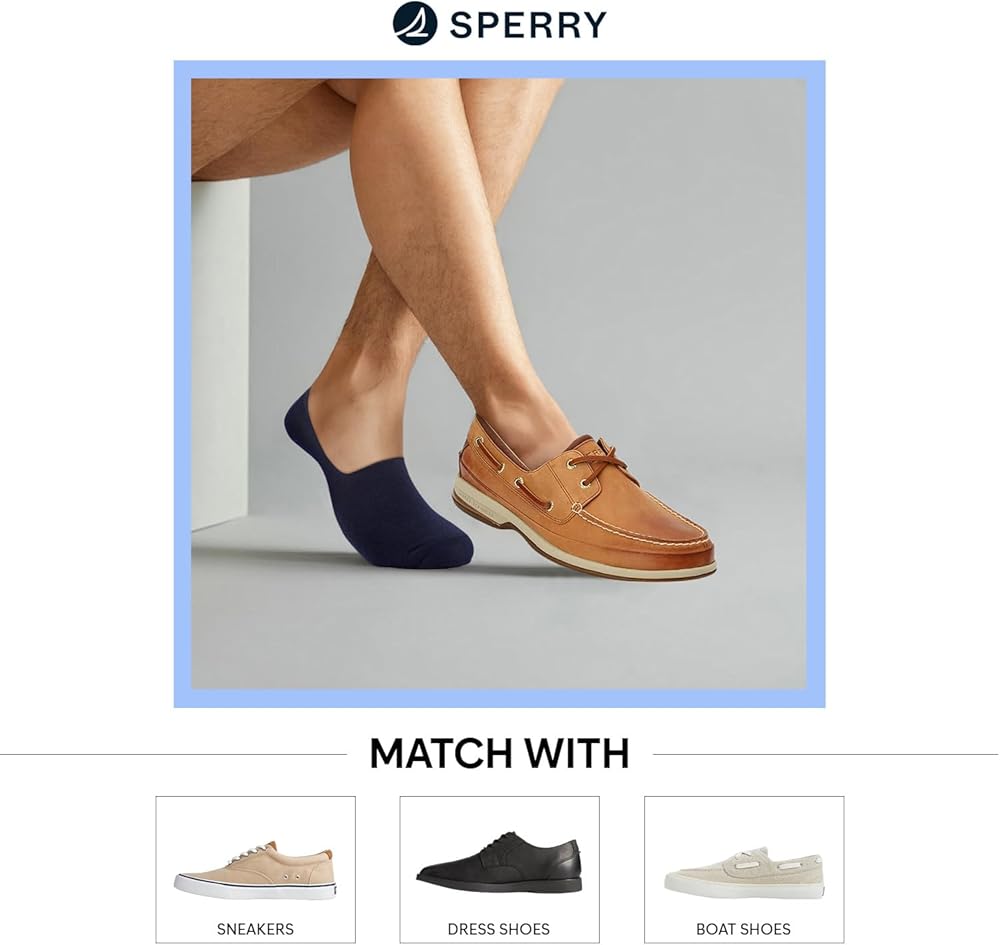1000x945 pixels.
Task: Click the DRESS SHOES label
Action: click(x=499, y=929)
